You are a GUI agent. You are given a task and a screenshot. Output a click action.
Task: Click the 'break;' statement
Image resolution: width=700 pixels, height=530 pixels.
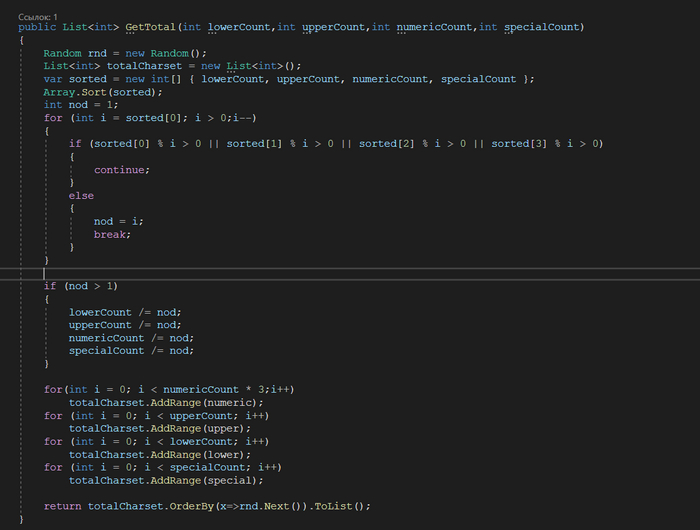(114, 234)
